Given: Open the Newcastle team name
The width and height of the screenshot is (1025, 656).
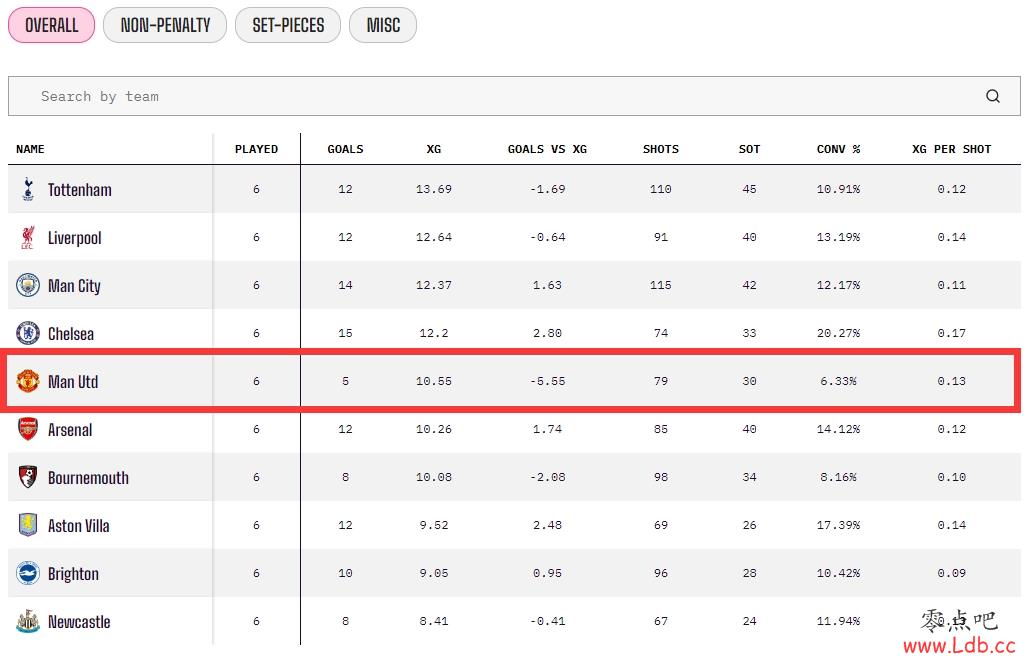Looking at the screenshot, I should tap(78, 622).
